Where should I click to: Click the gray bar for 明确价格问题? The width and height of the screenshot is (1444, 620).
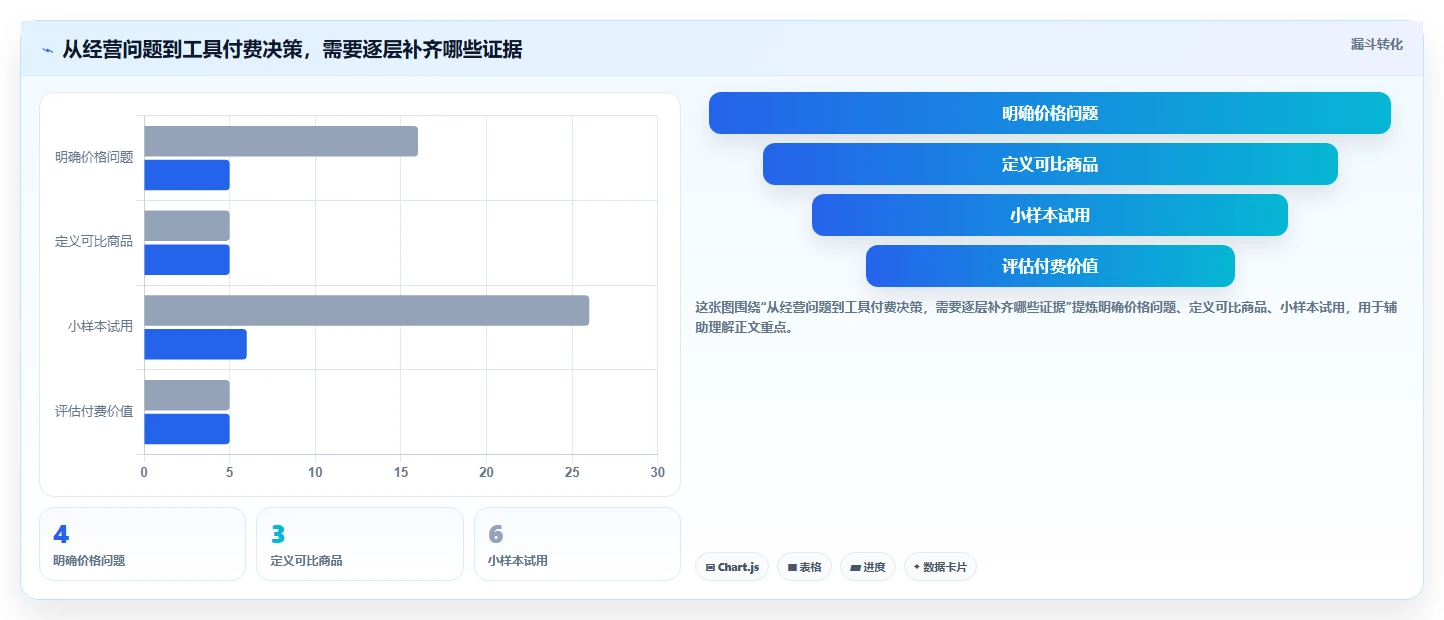click(281, 141)
